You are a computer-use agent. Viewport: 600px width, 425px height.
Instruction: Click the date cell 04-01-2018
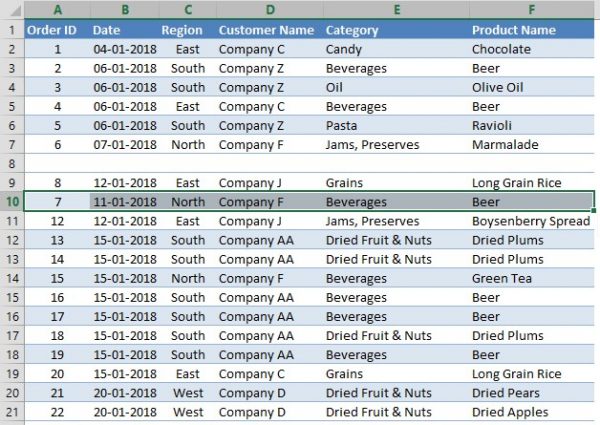pyautogui.click(x=125, y=49)
